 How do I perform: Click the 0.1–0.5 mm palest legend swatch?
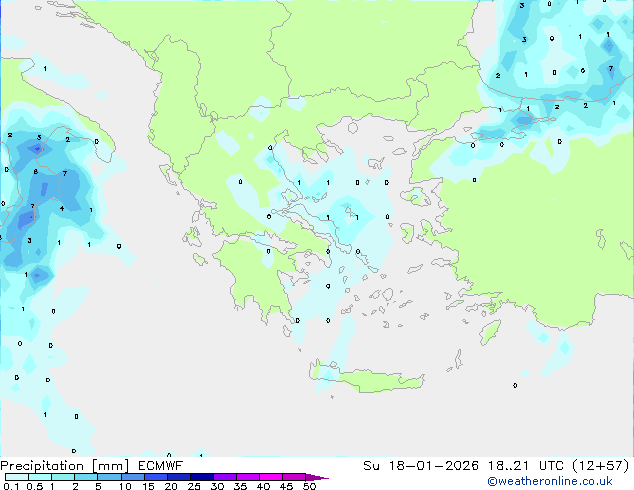click(x=17, y=477)
